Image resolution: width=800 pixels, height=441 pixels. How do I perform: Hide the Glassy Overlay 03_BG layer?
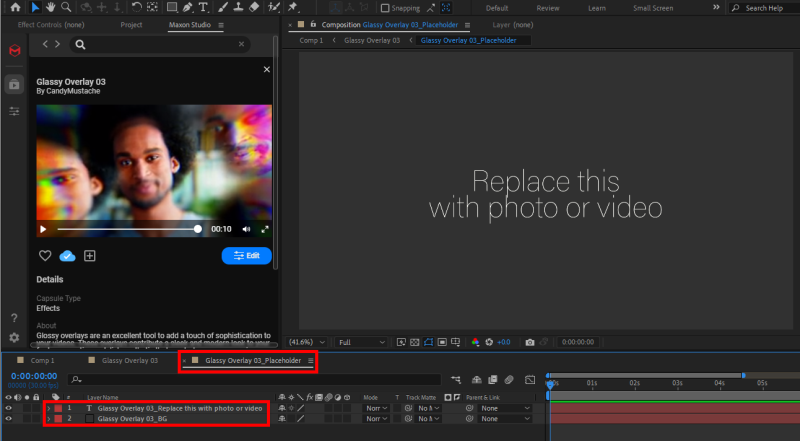(x=9, y=419)
